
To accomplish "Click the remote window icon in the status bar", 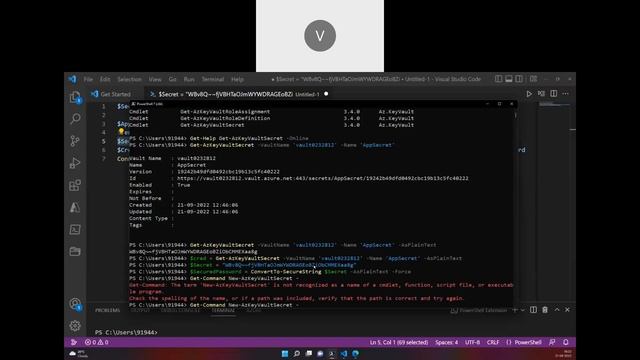I will pyautogui.click(x=74, y=342).
